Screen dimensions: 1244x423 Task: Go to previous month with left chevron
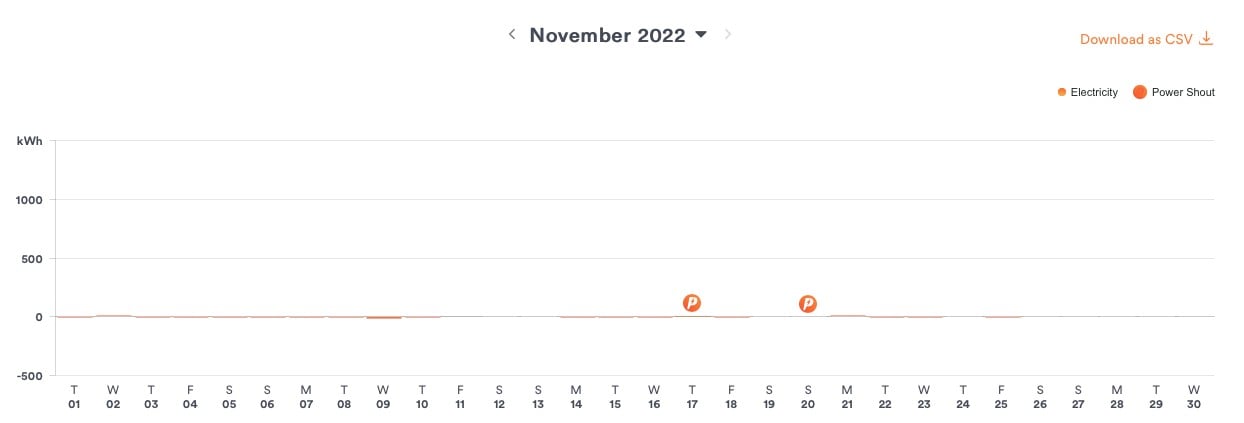tap(512, 35)
